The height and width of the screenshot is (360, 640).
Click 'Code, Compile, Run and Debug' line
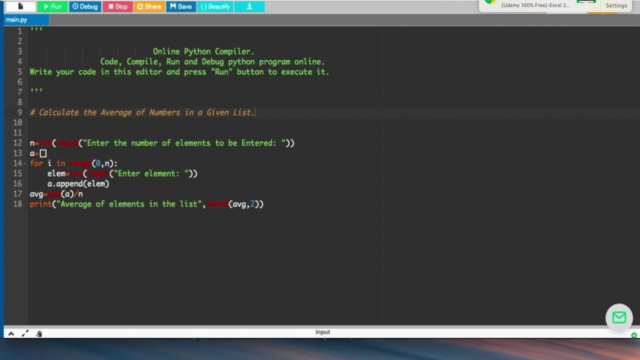[212, 62]
